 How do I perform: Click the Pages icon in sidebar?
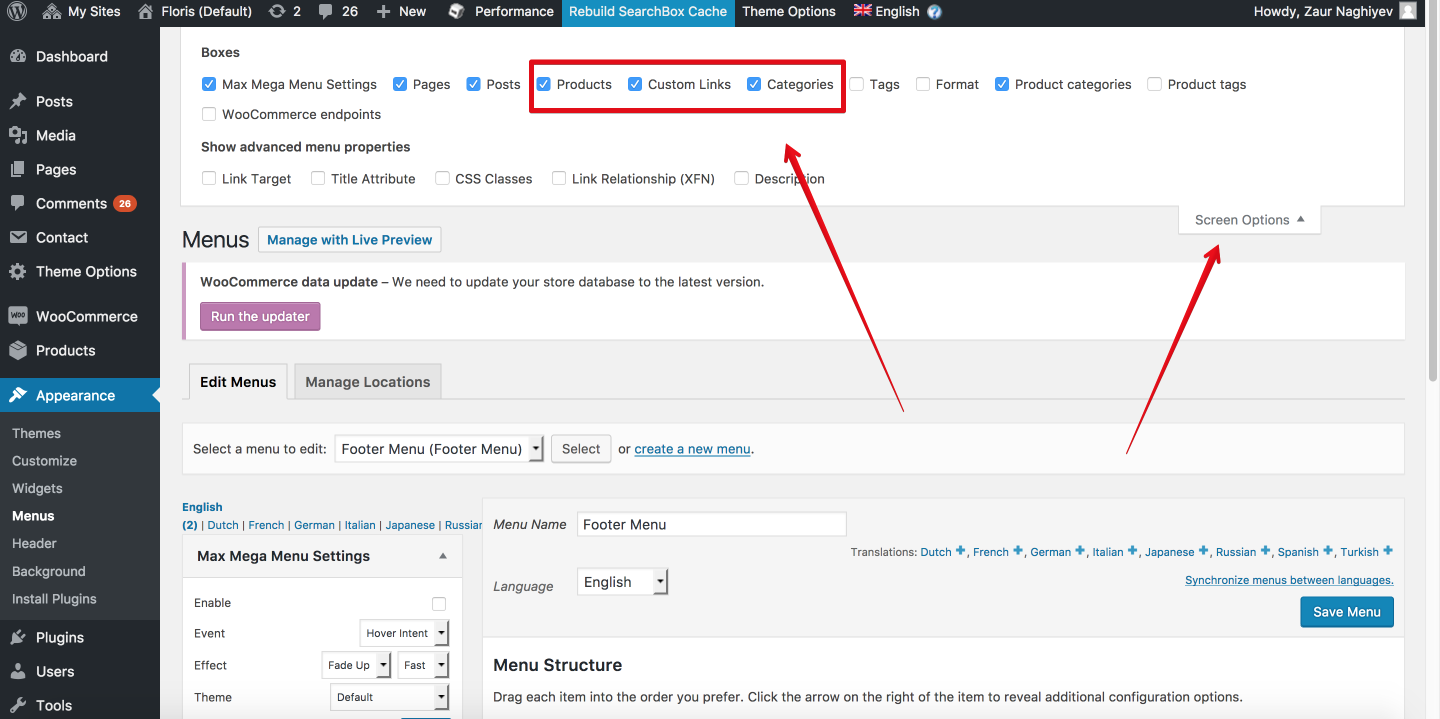18,169
